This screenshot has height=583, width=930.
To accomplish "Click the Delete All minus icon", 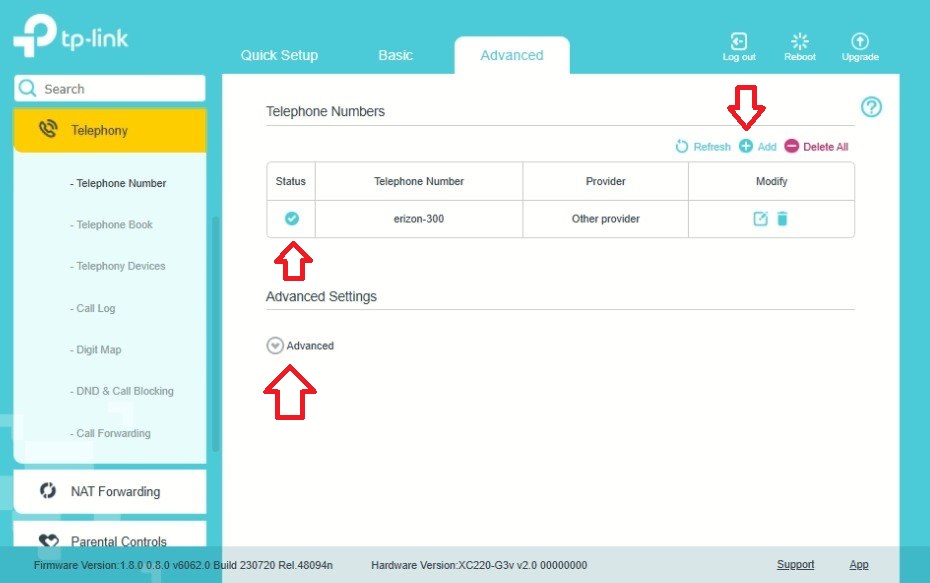I will click(791, 146).
